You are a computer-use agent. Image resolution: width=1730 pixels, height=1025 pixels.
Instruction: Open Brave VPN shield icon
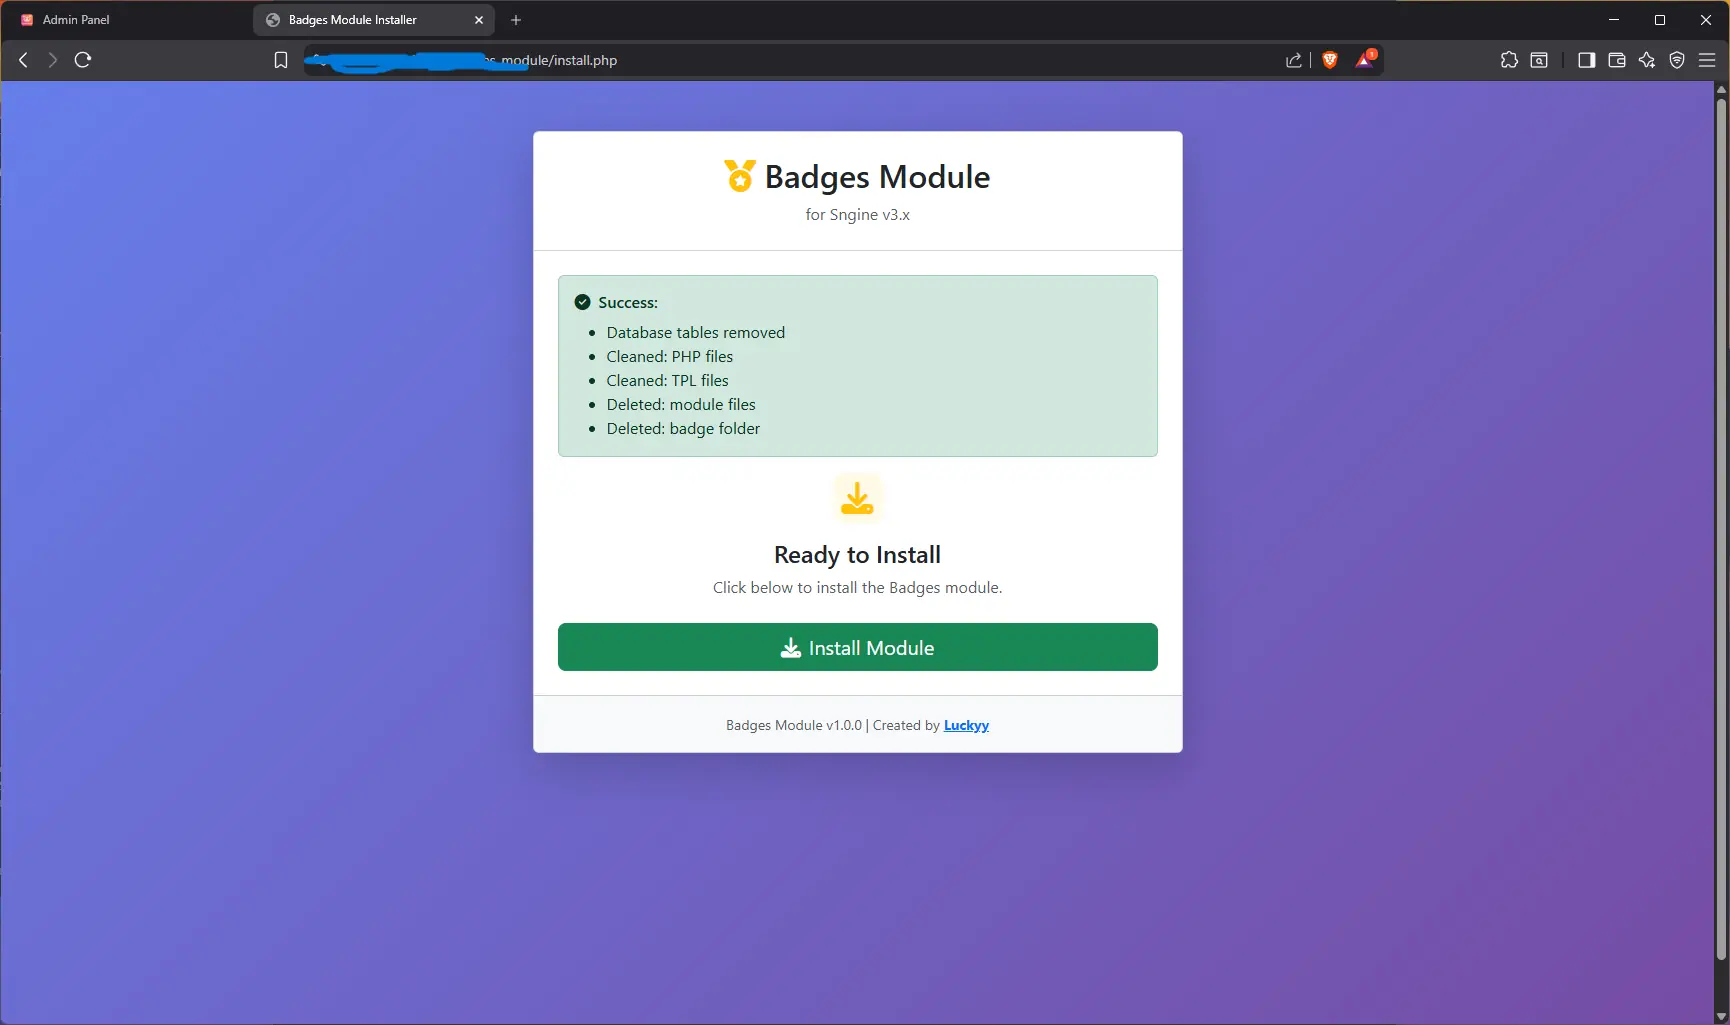click(x=1677, y=60)
